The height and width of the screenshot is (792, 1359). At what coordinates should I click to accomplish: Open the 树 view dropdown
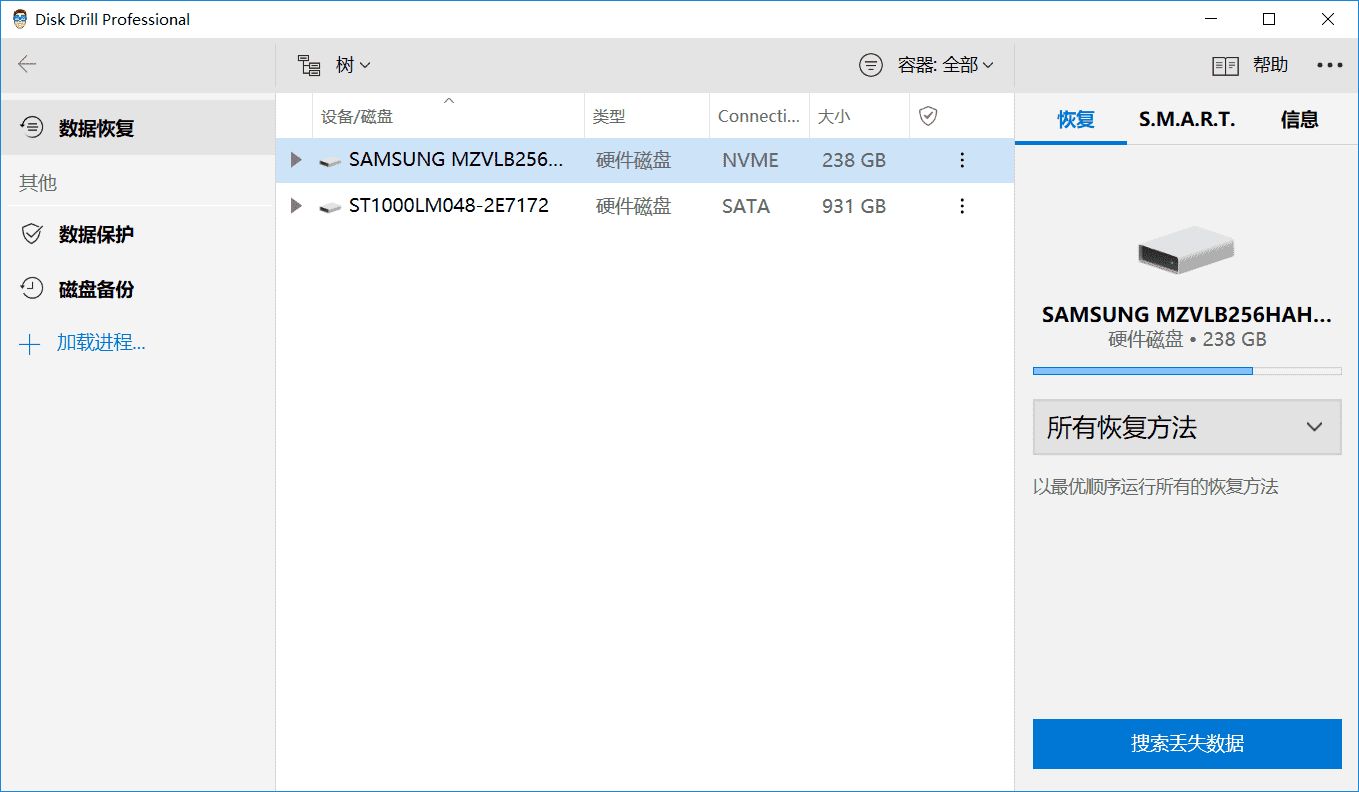[344, 64]
